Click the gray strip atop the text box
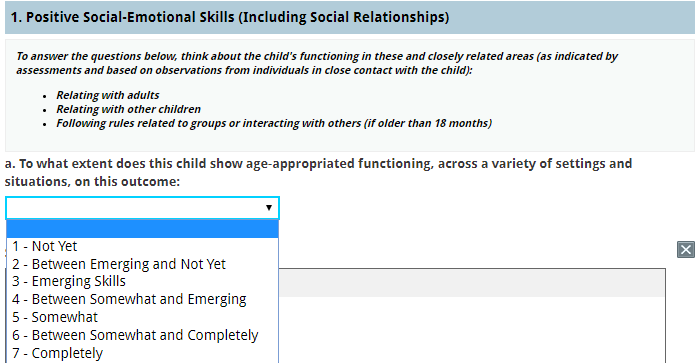698x363 pixels. click(472, 283)
